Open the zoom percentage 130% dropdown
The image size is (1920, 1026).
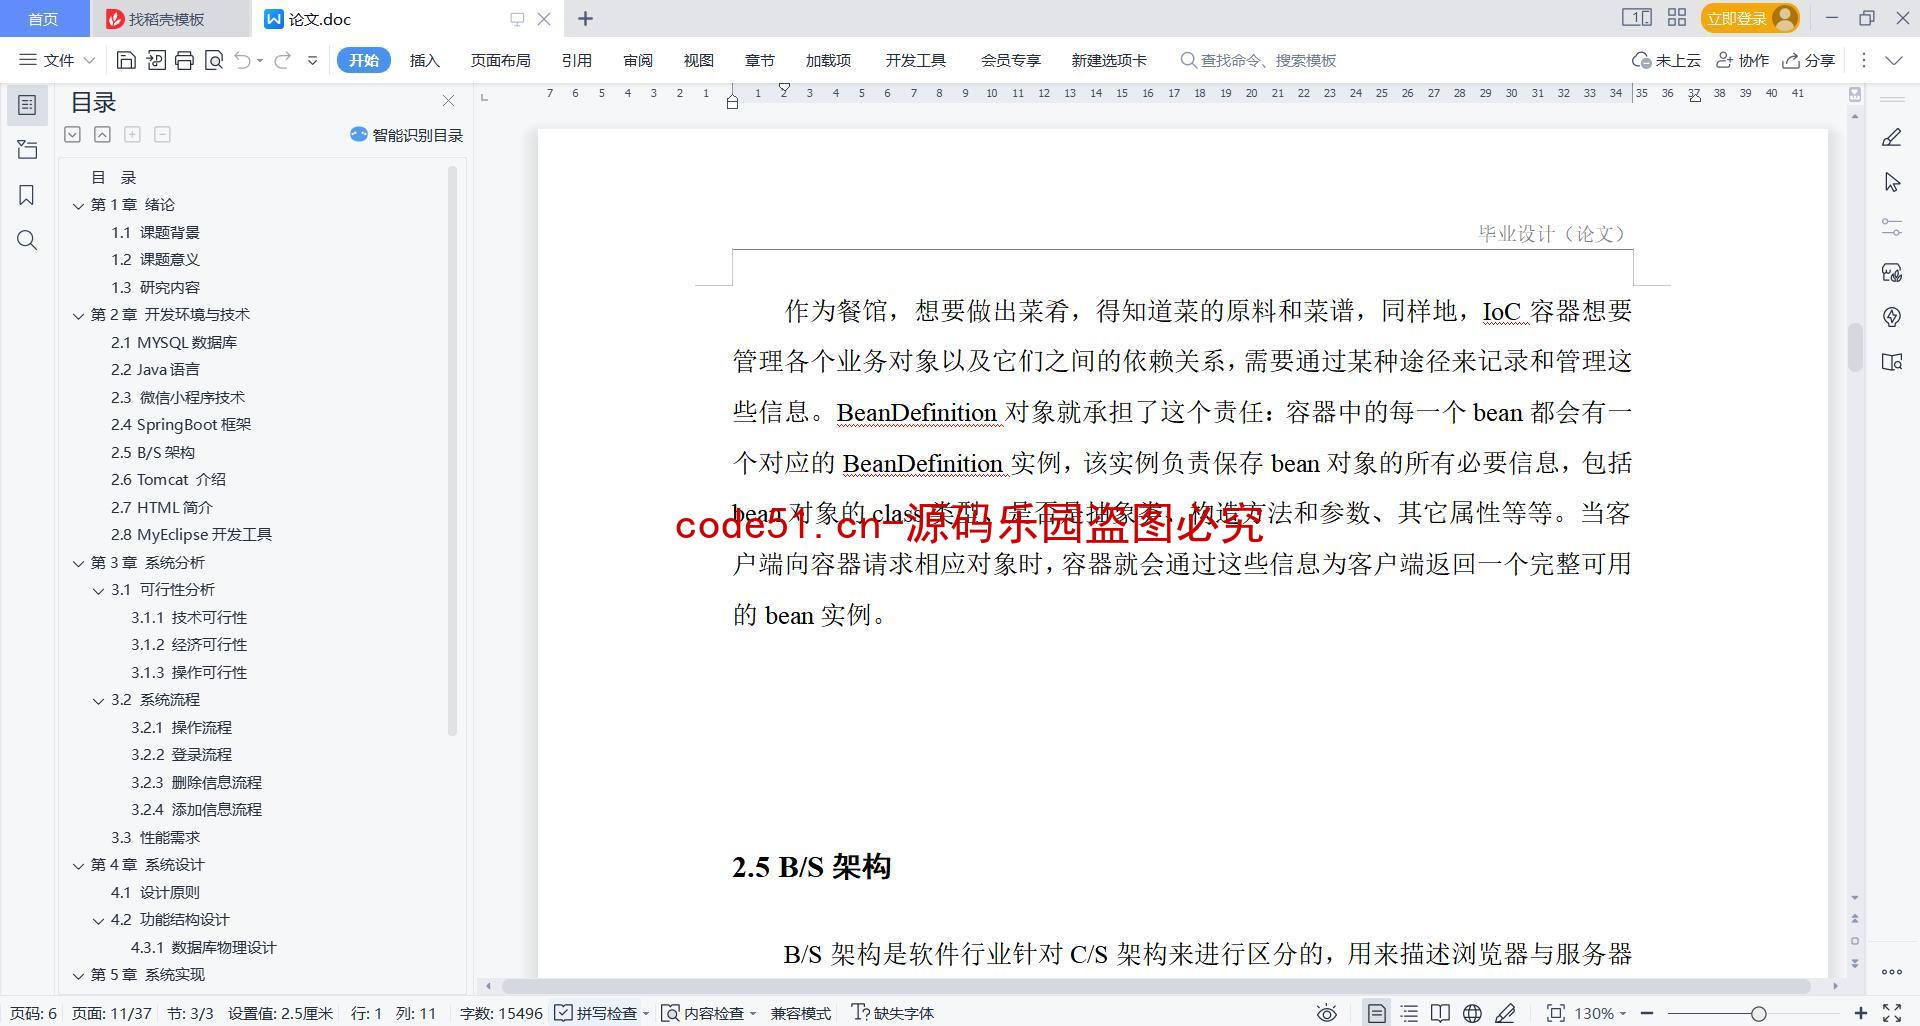[1600, 1013]
